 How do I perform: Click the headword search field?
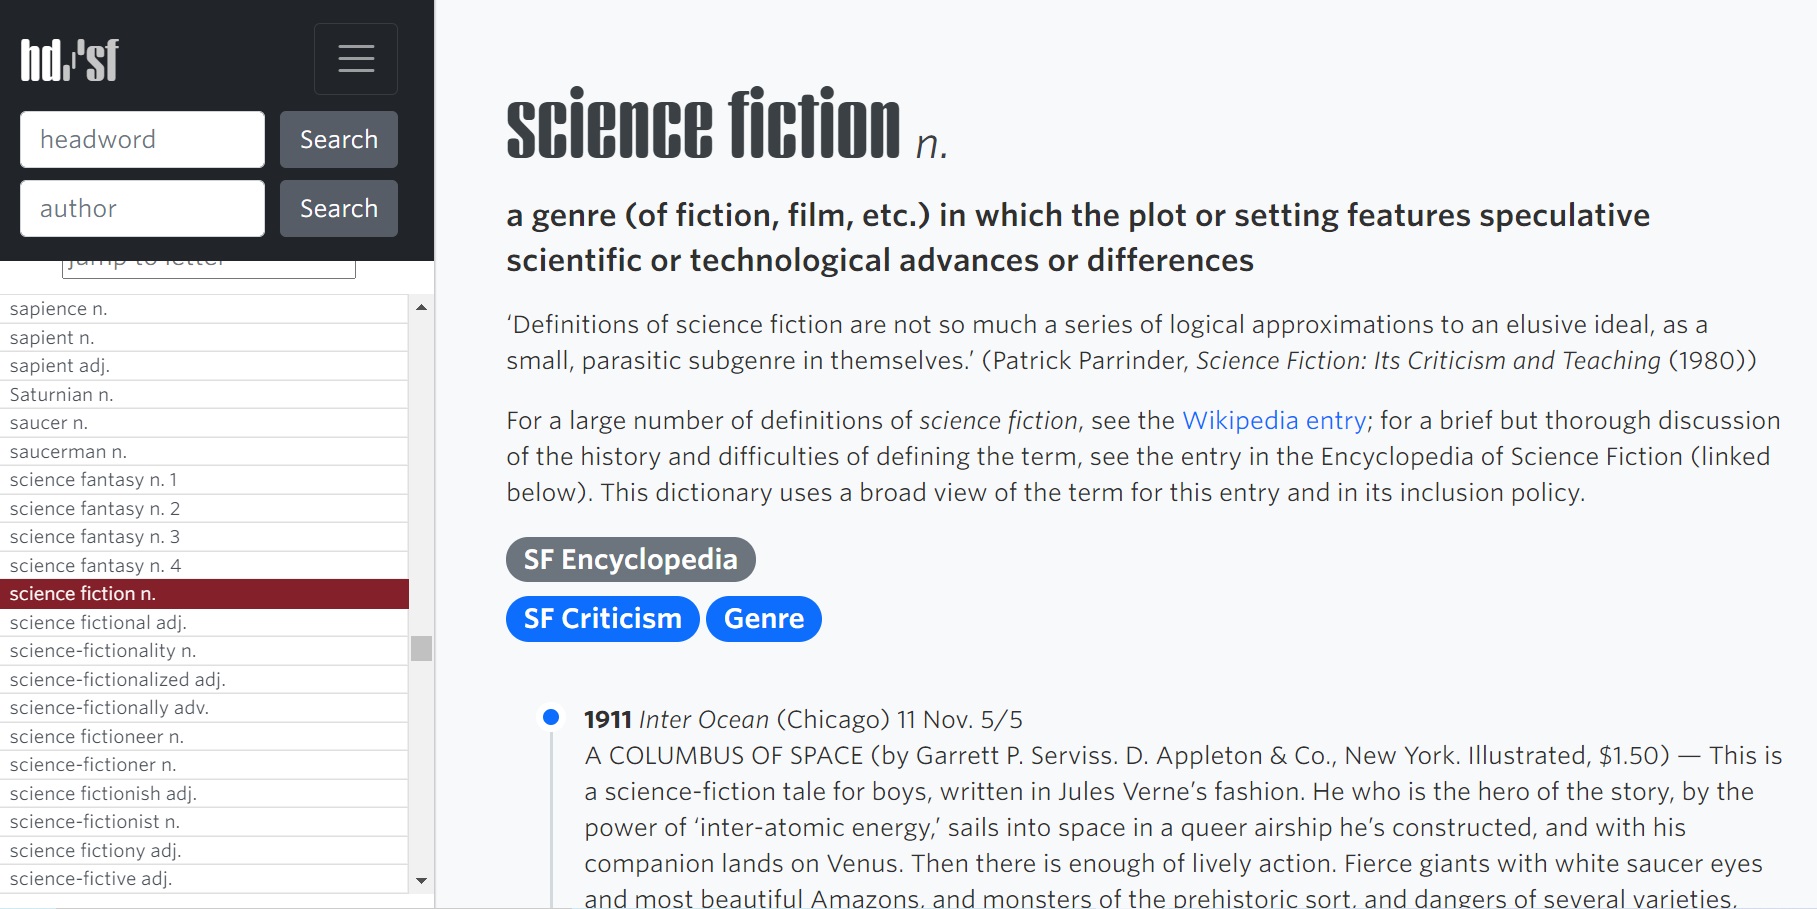click(142, 139)
